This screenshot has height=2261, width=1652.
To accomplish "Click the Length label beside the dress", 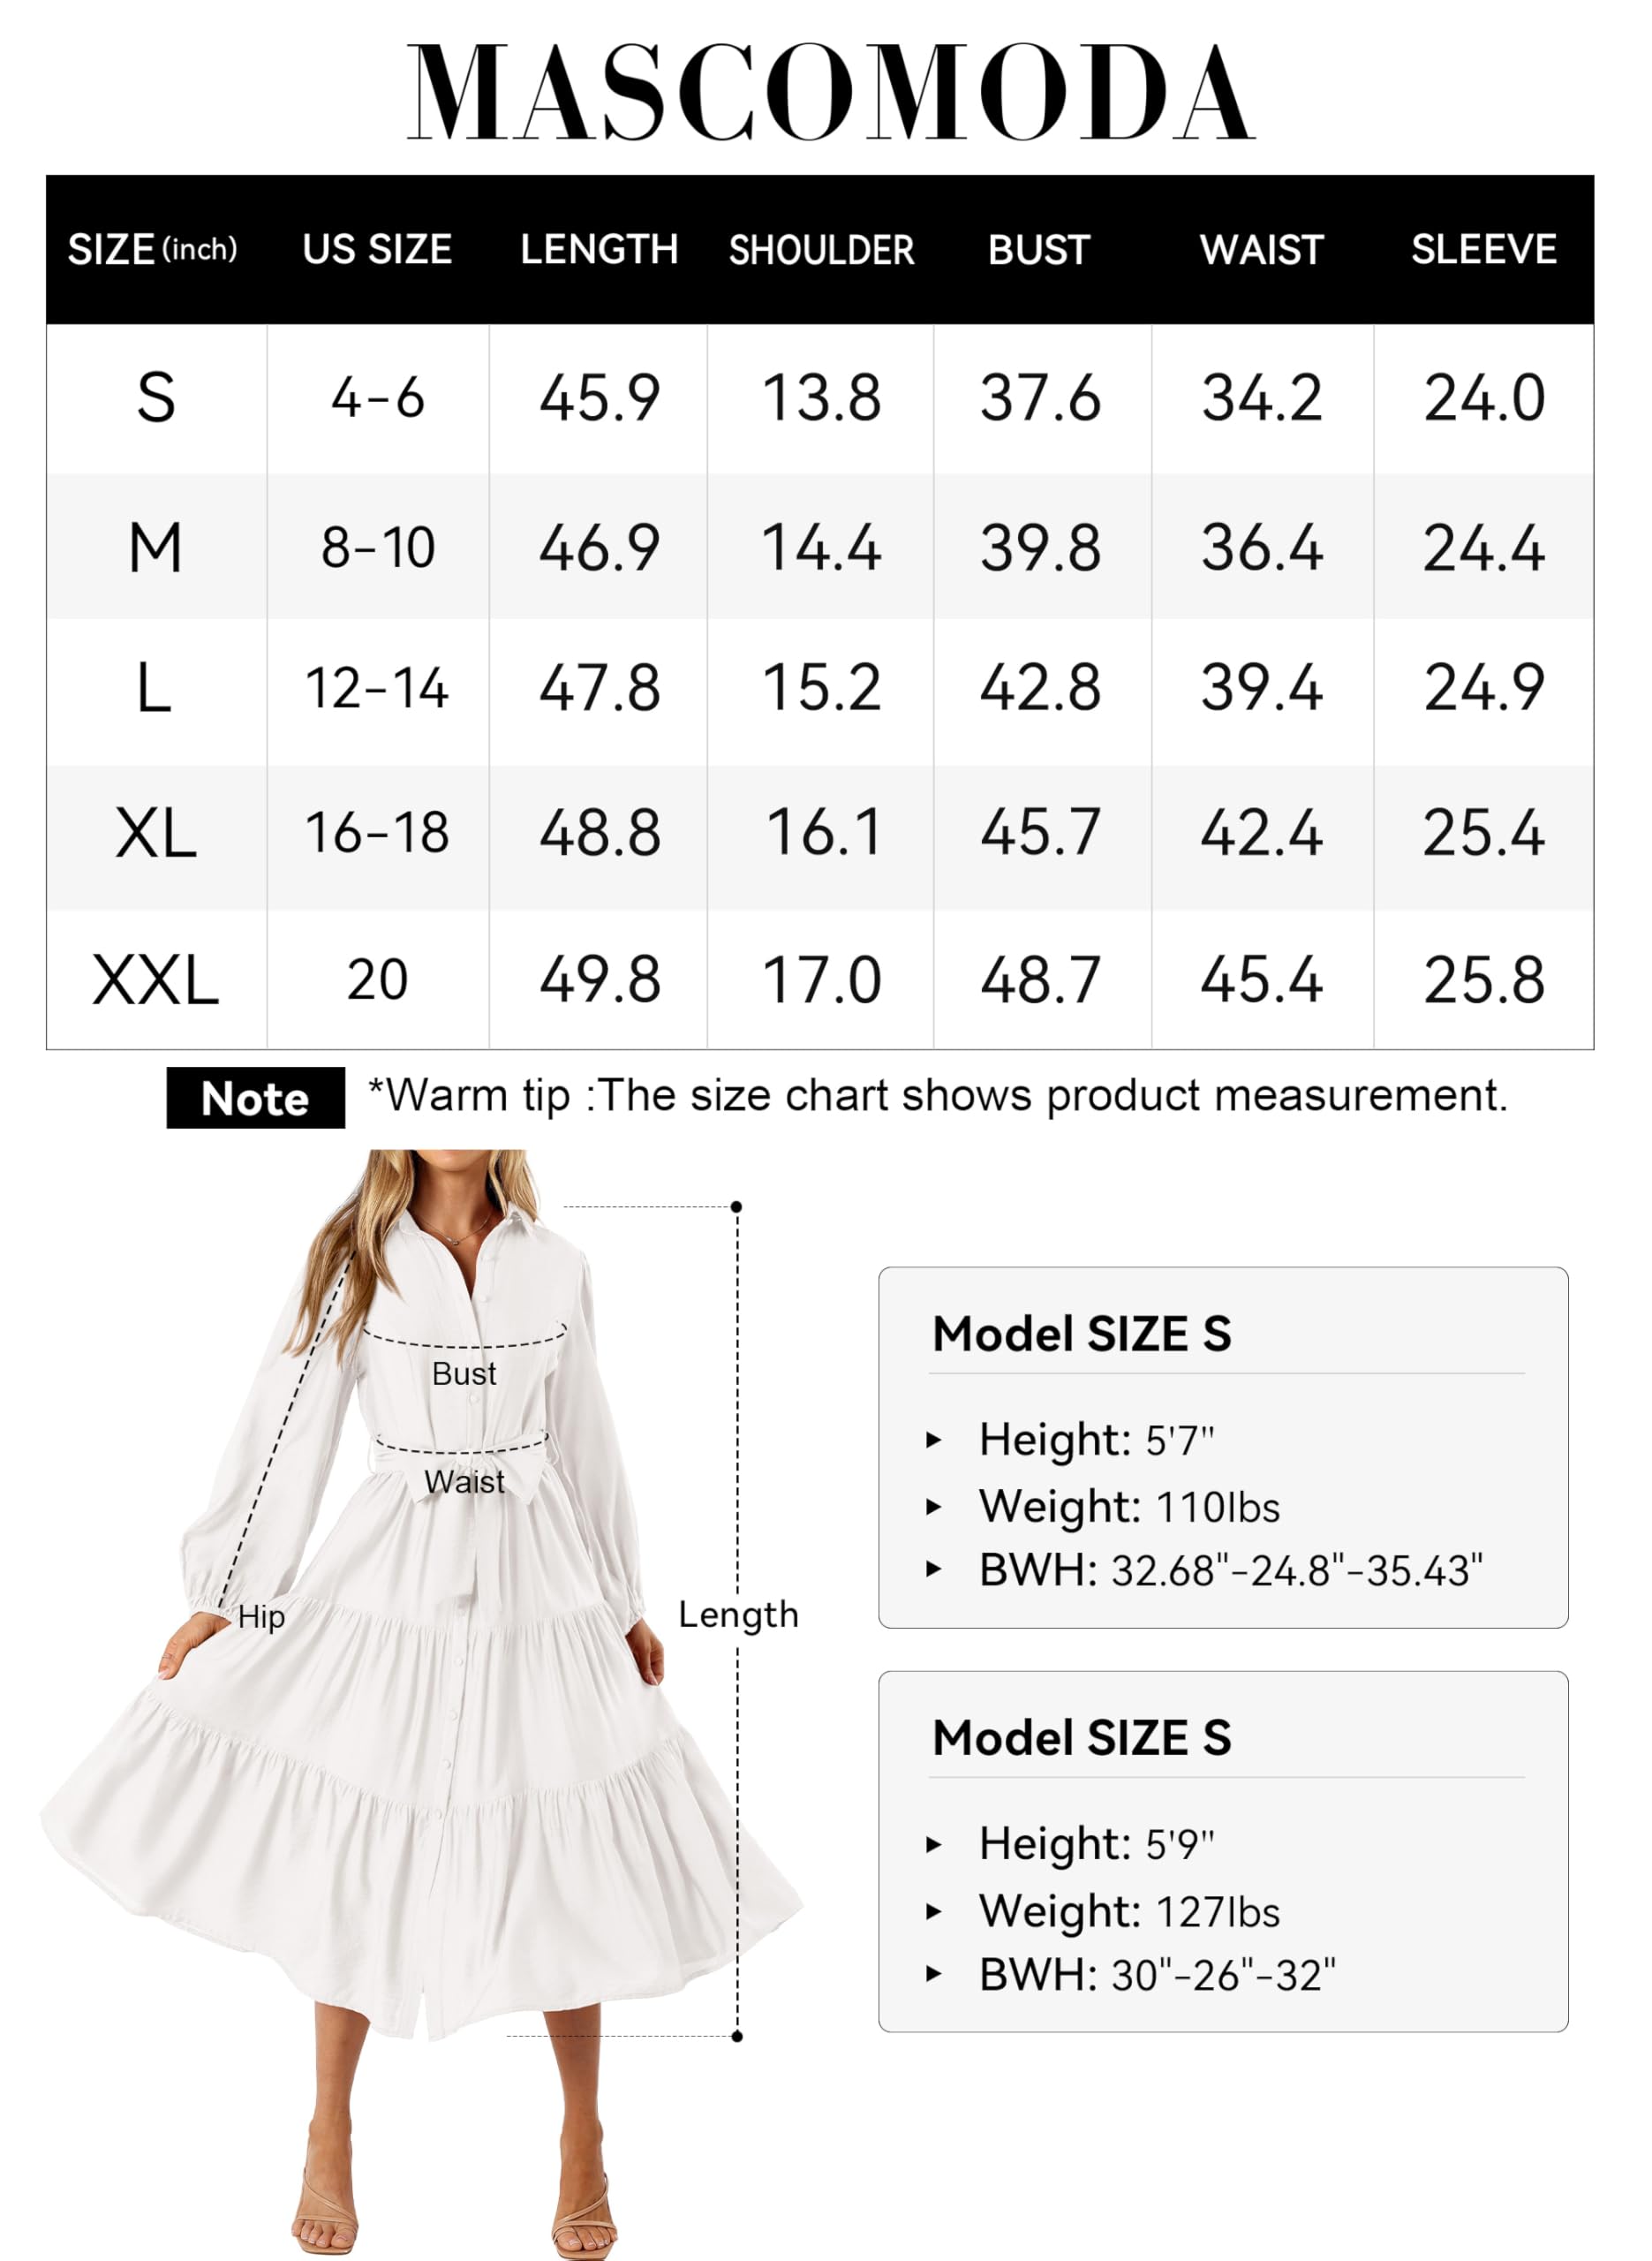I will coord(738,1615).
